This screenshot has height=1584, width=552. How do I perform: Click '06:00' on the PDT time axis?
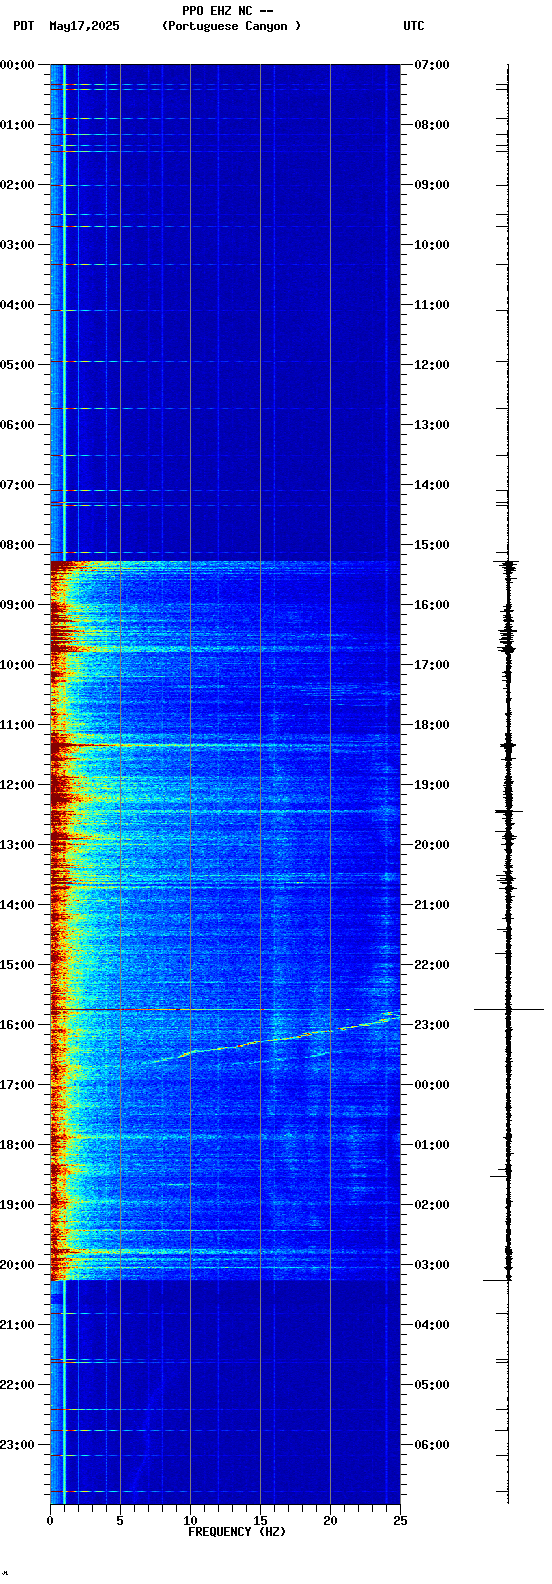18,425
